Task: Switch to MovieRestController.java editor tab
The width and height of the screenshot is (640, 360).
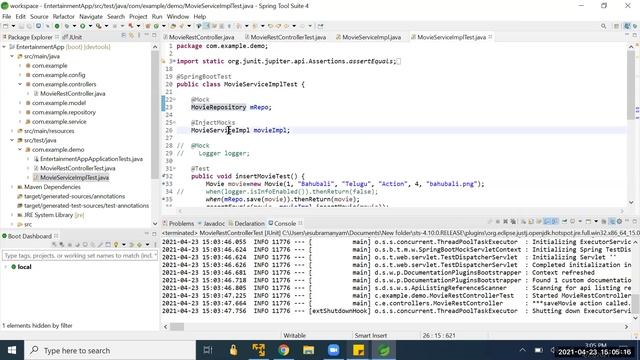Action: [x=201, y=37]
